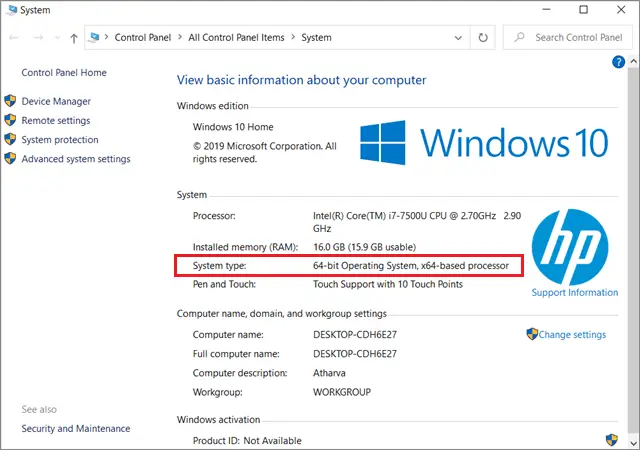Click 64-bit Operating System value
This screenshot has width=640, height=450.
point(411,266)
